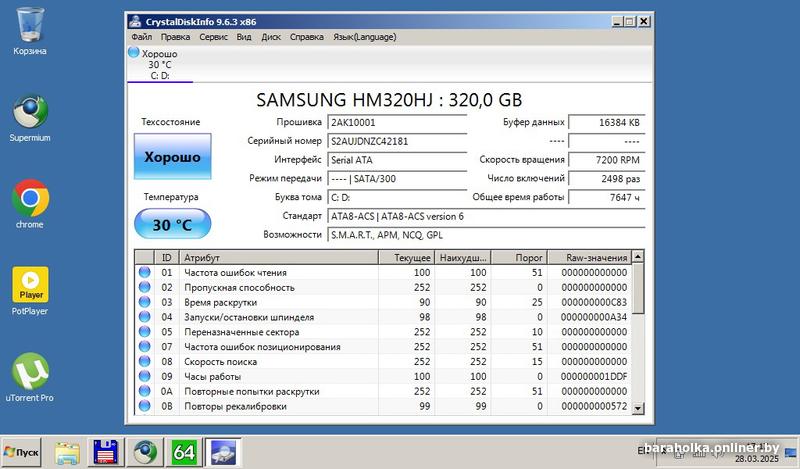
Task: Click the 30 °C temperature button
Action: [x=172, y=224]
